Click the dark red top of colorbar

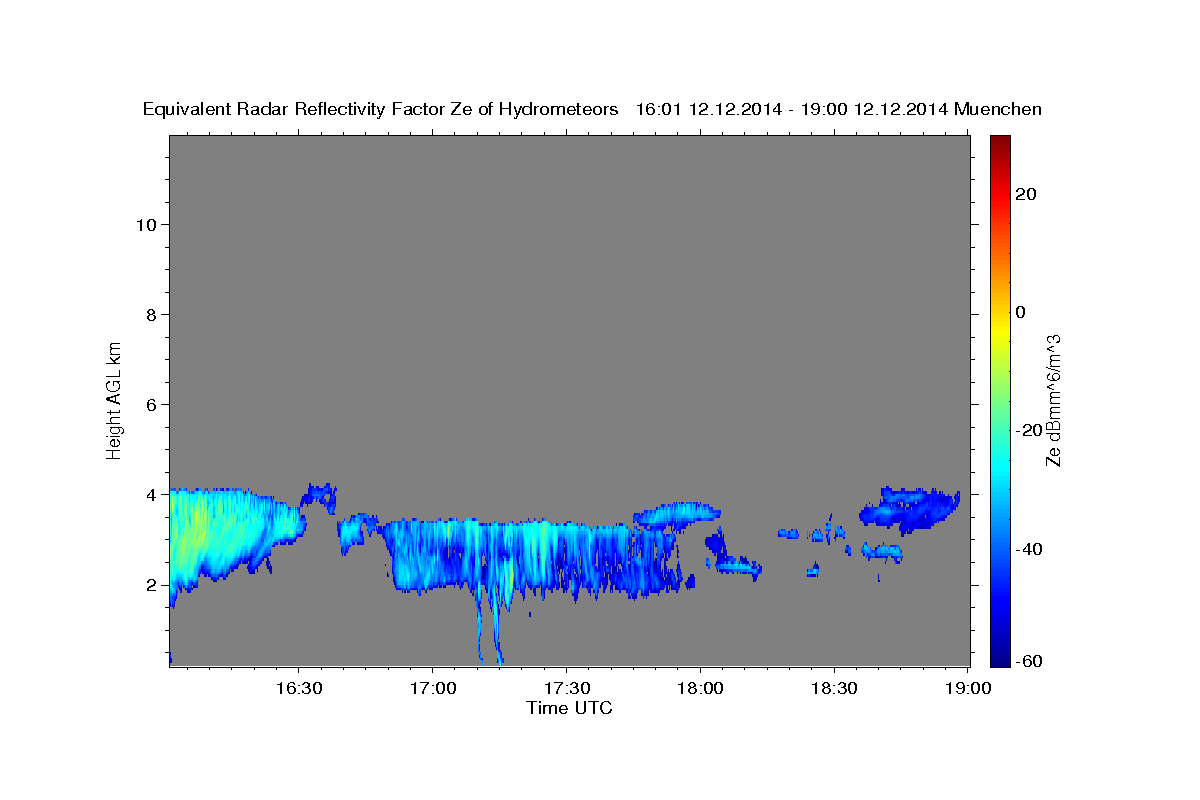[999, 142]
